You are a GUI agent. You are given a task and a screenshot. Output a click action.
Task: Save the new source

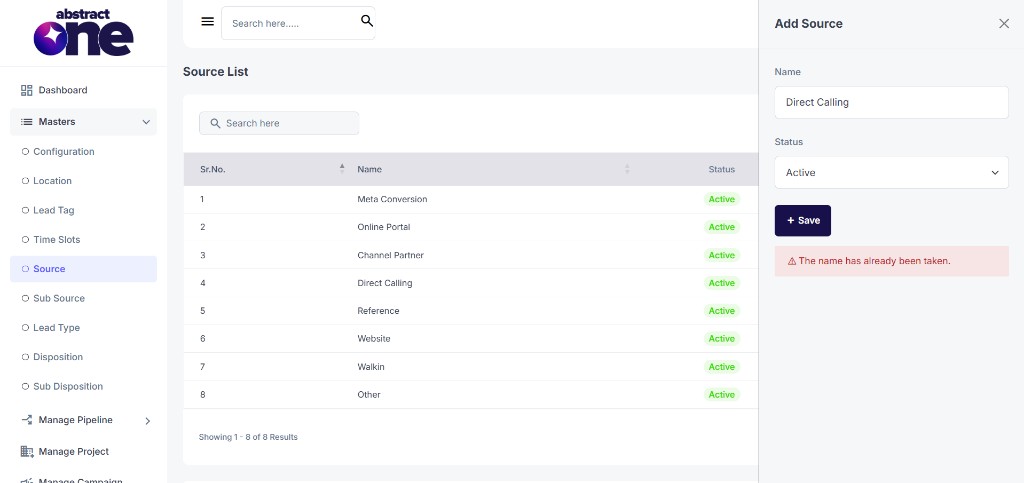803,221
